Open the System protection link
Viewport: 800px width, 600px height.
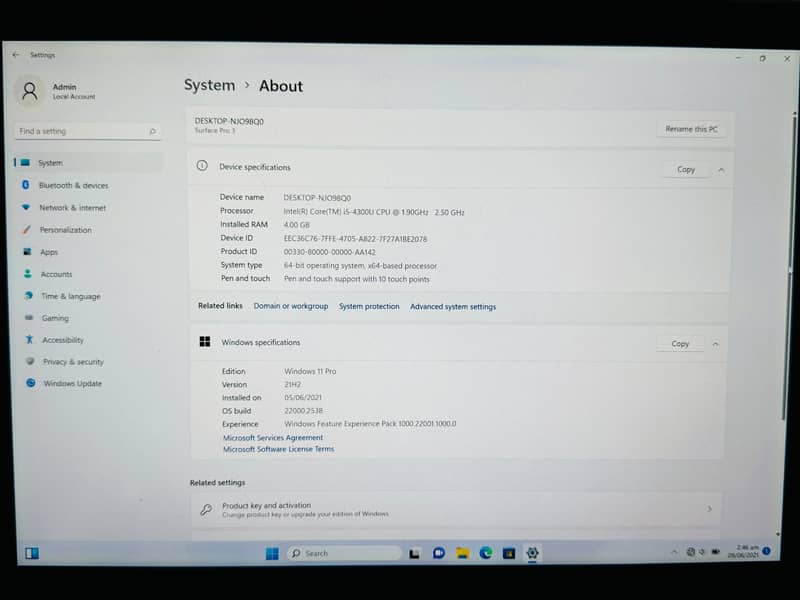pos(369,306)
